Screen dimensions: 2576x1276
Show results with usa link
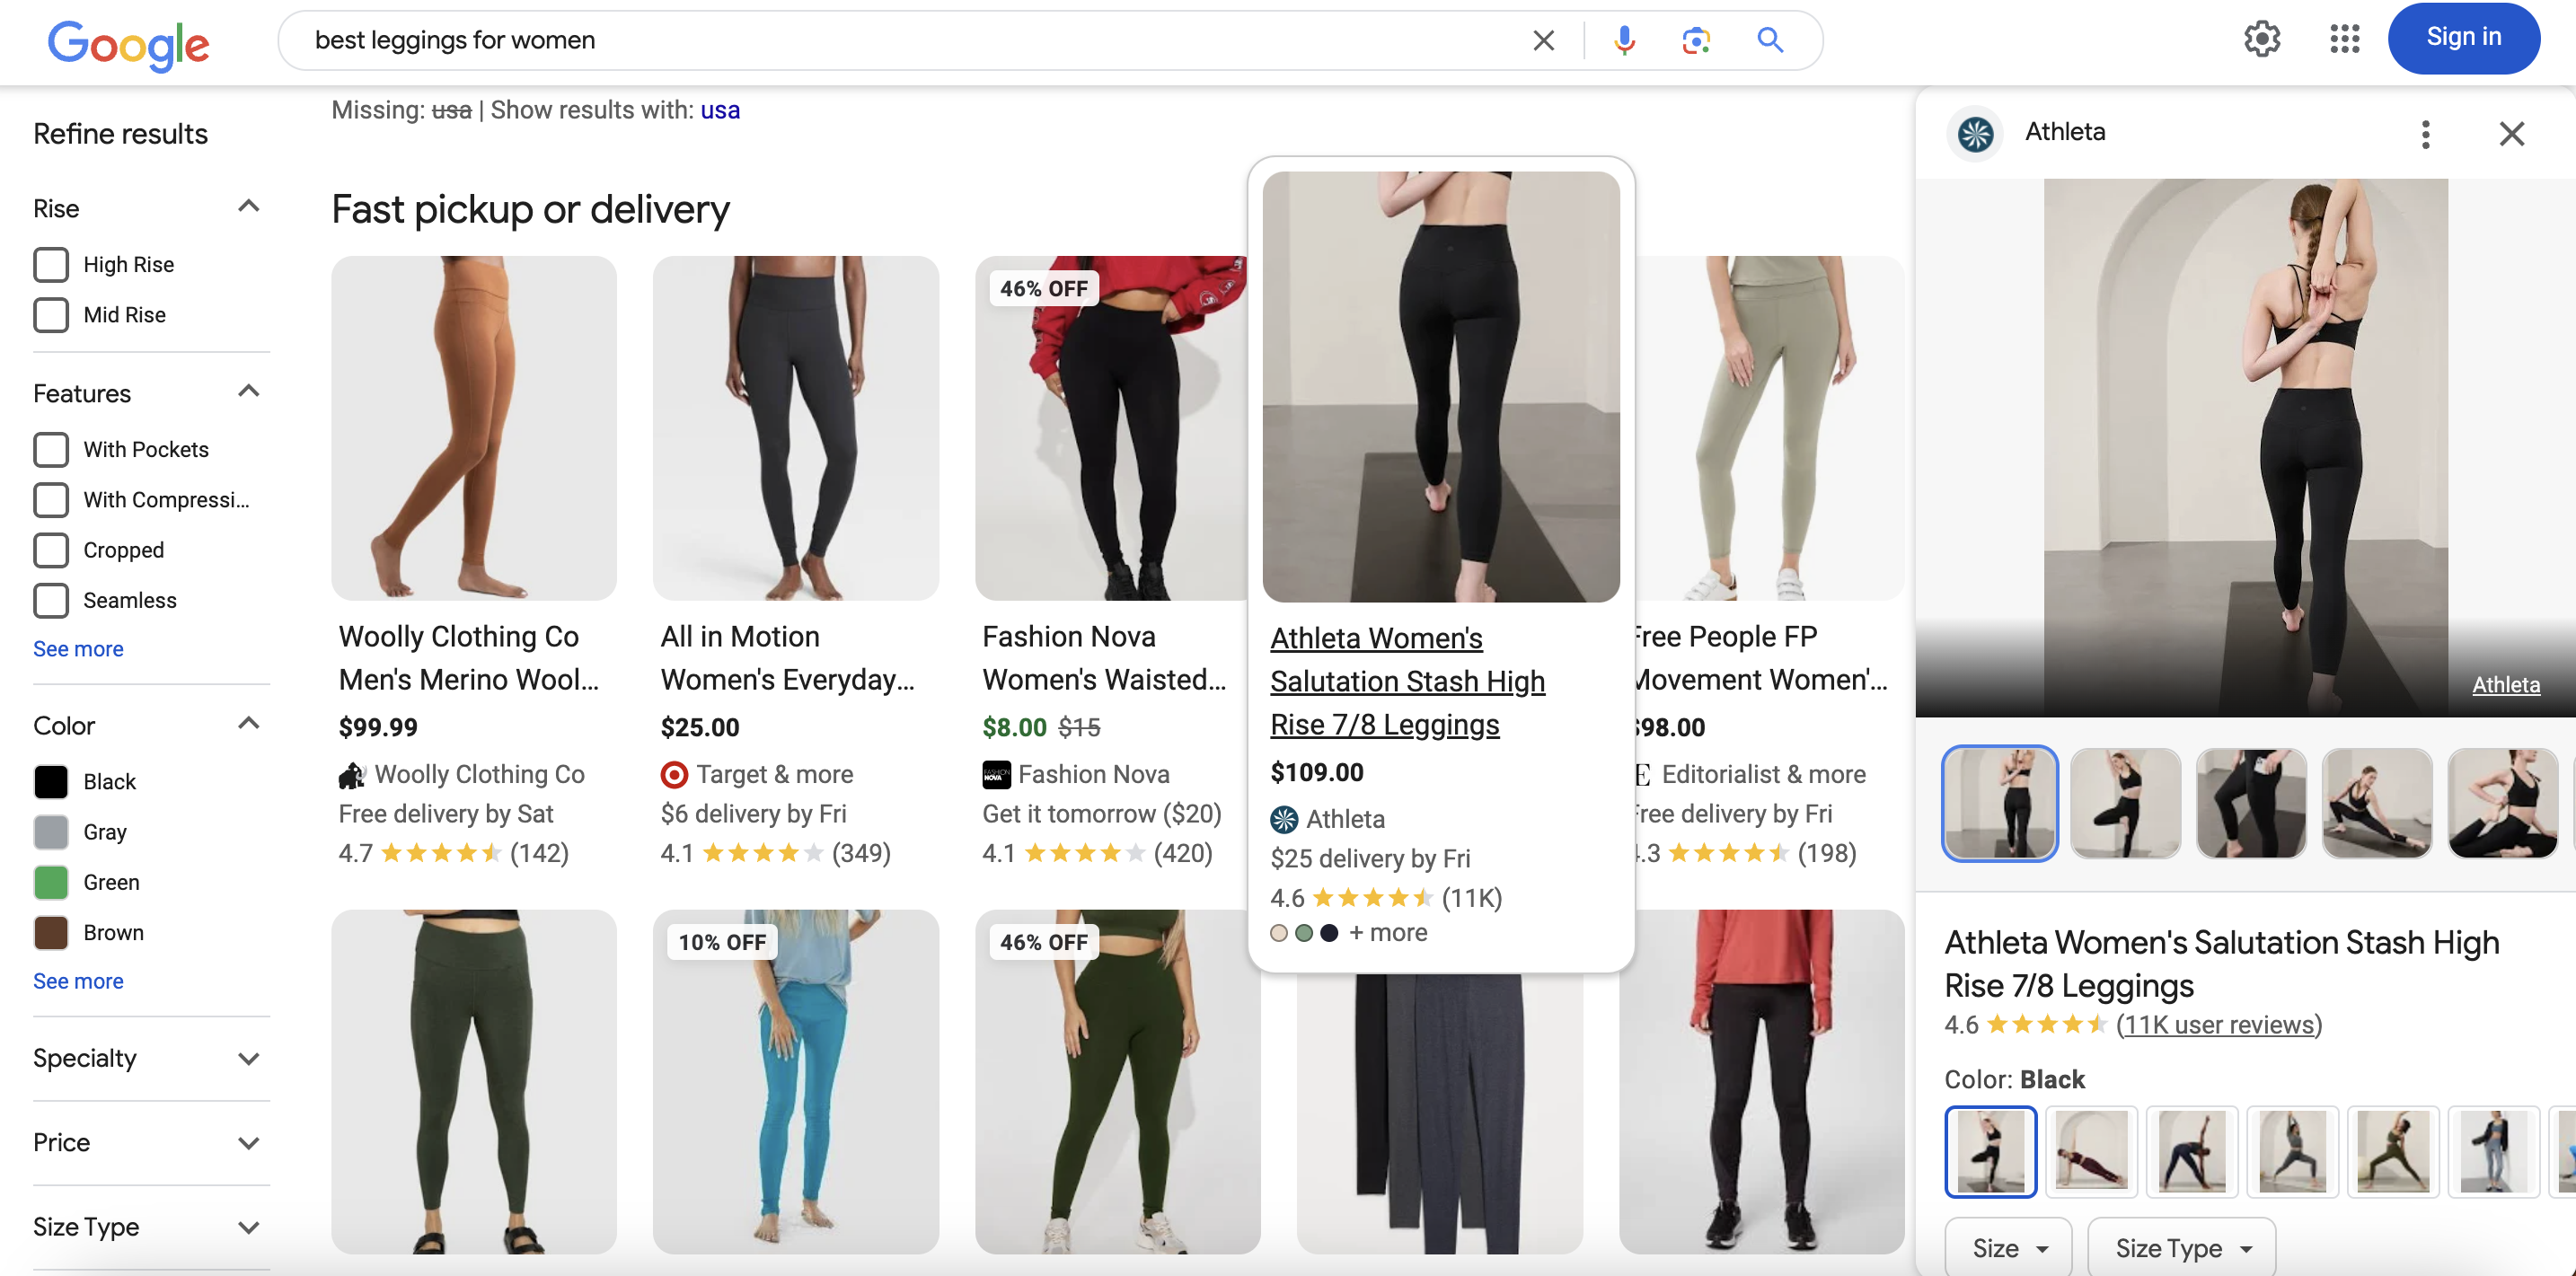point(720,110)
